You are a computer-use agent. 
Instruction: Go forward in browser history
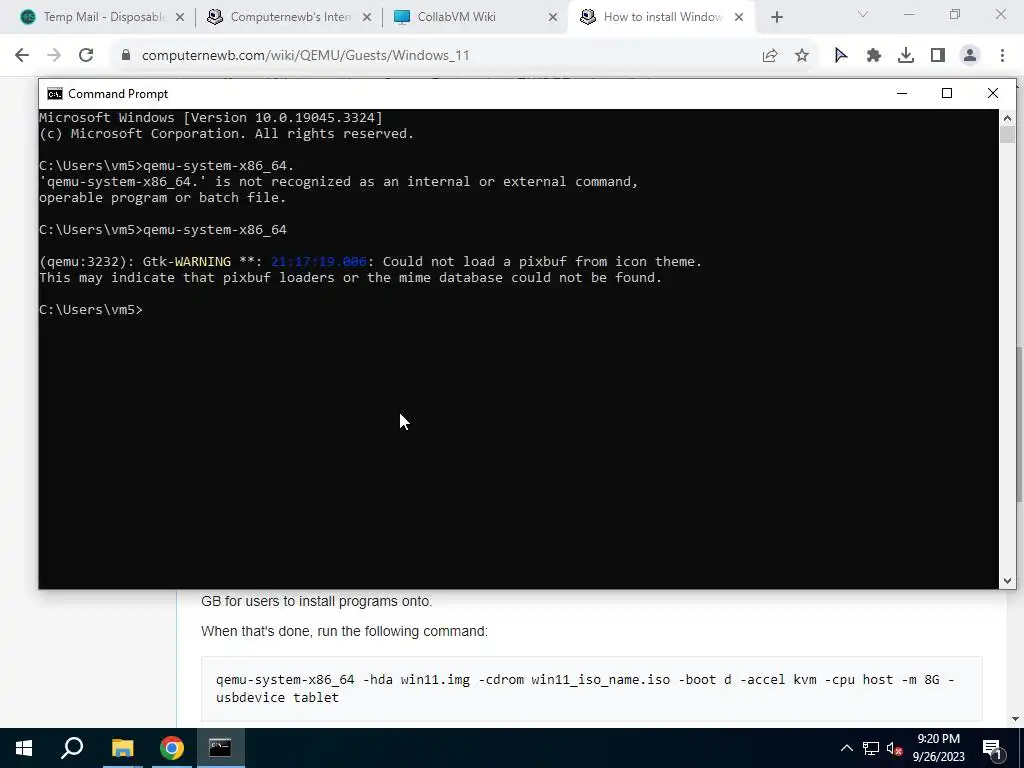tap(54, 56)
